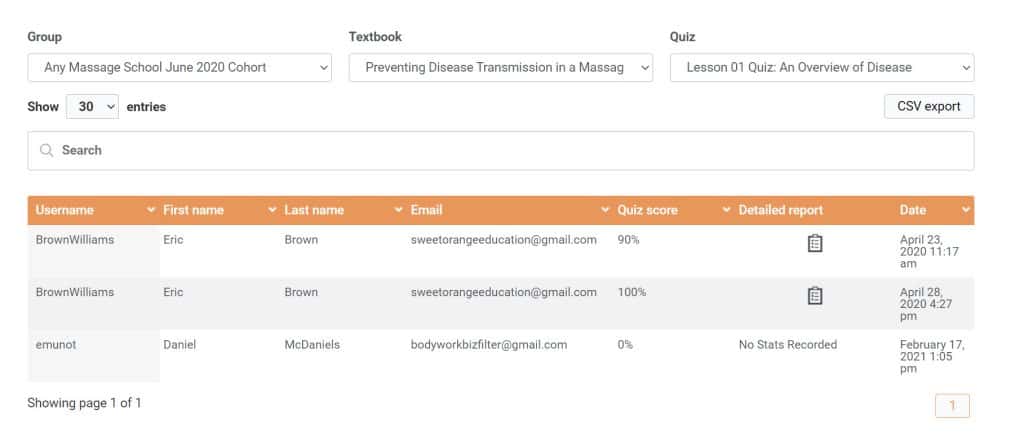Open the Group dropdown
The height and width of the screenshot is (440, 1024).
coord(180,68)
